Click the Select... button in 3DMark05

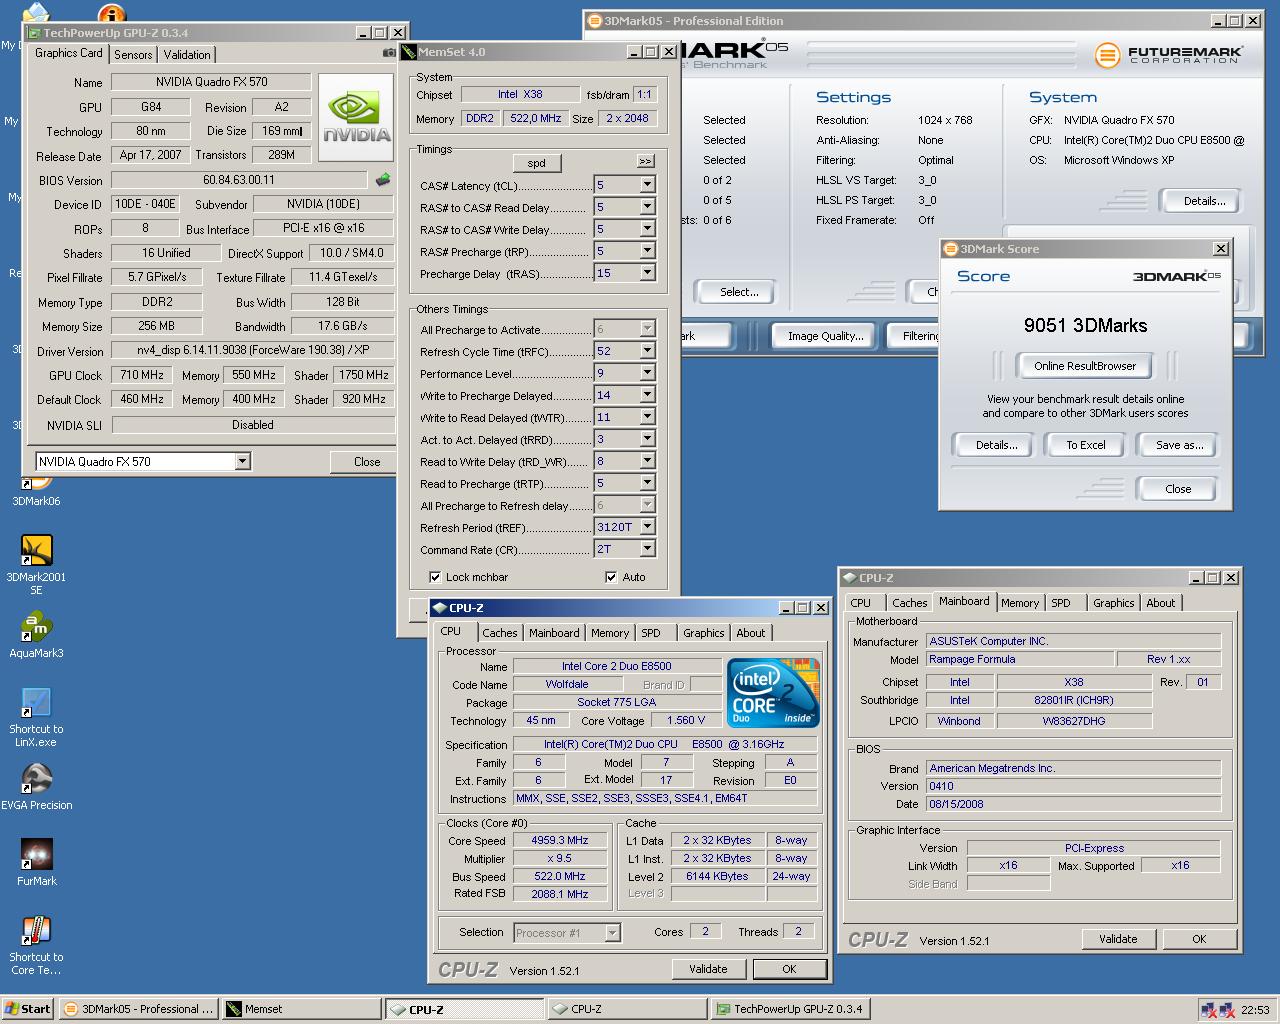740,292
